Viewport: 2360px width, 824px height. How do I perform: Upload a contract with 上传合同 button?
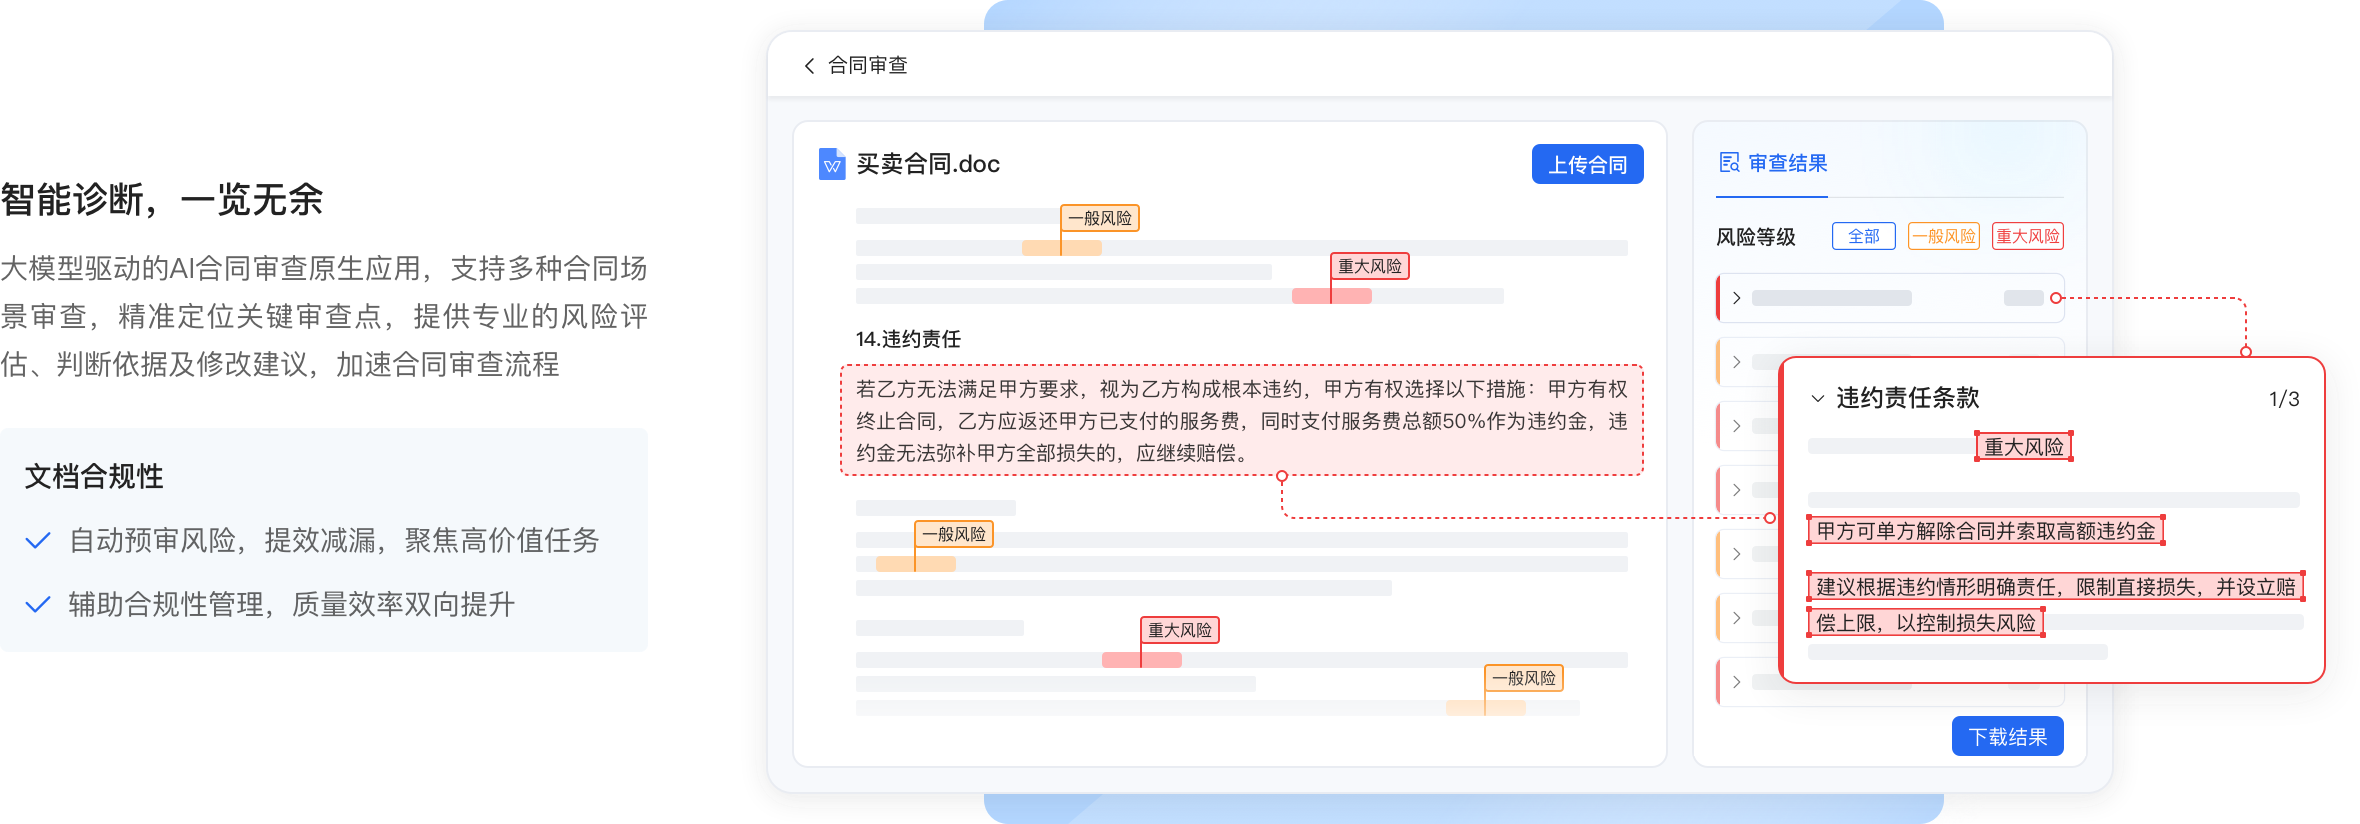pyautogui.click(x=1587, y=165)
